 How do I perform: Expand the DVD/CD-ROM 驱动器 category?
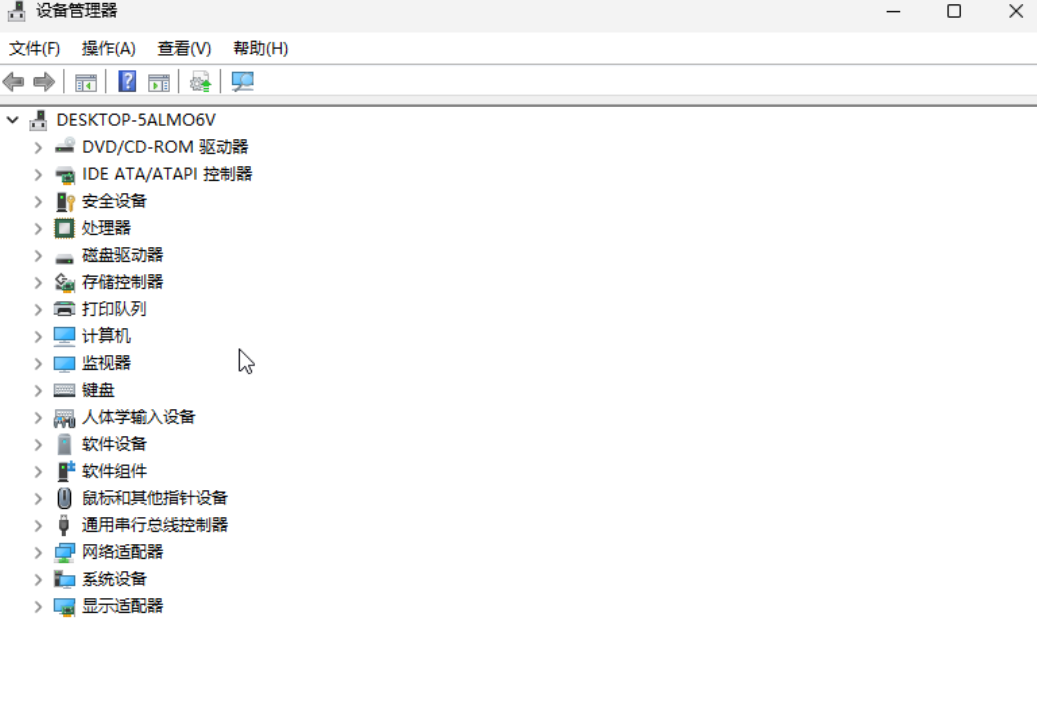[38, 147]
